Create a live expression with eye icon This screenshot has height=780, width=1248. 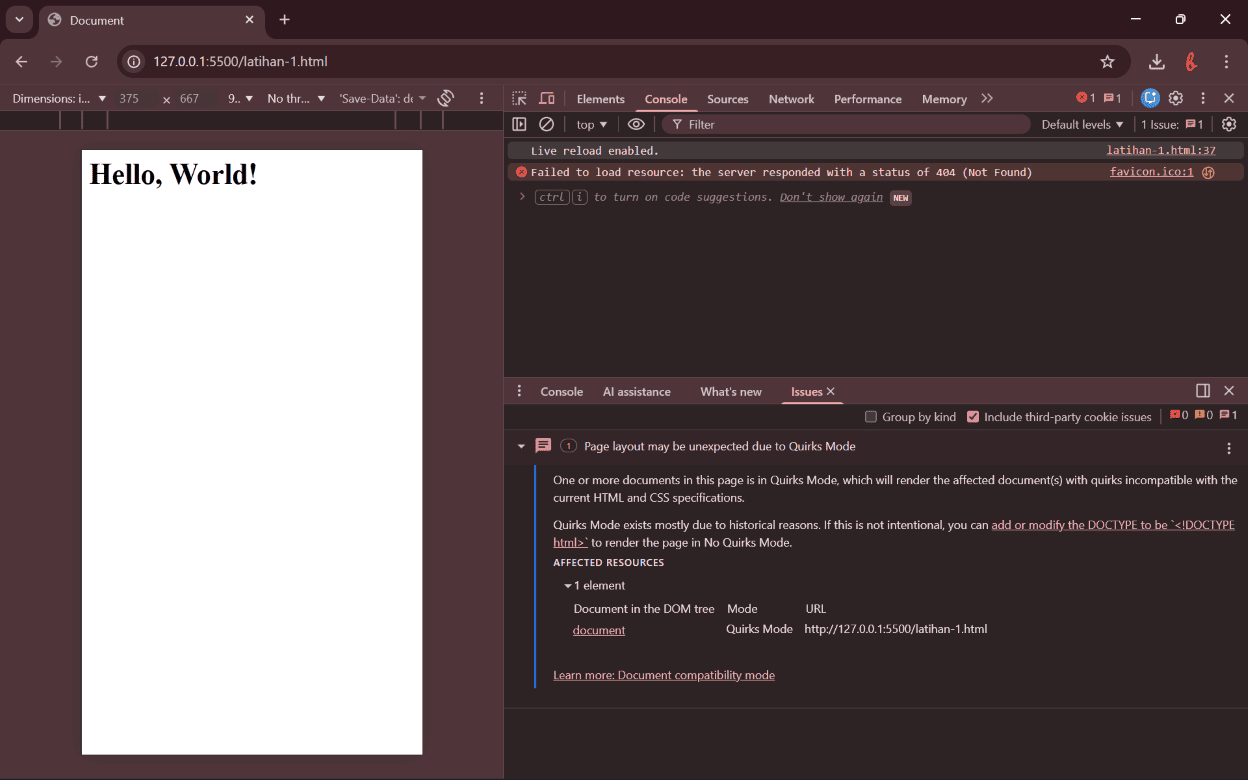(636, 124)
